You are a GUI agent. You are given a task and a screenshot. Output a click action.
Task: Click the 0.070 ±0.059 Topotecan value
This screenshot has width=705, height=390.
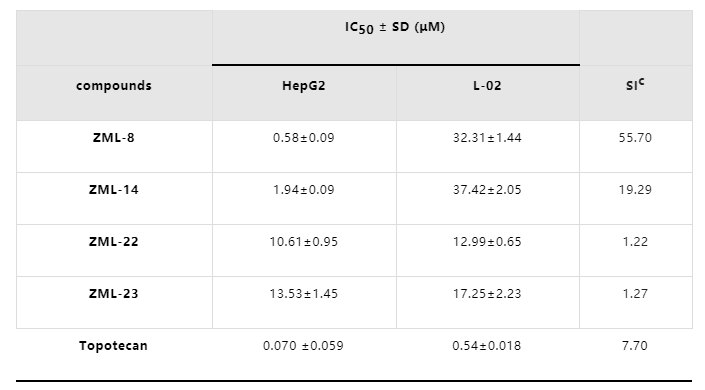point(303,345)
